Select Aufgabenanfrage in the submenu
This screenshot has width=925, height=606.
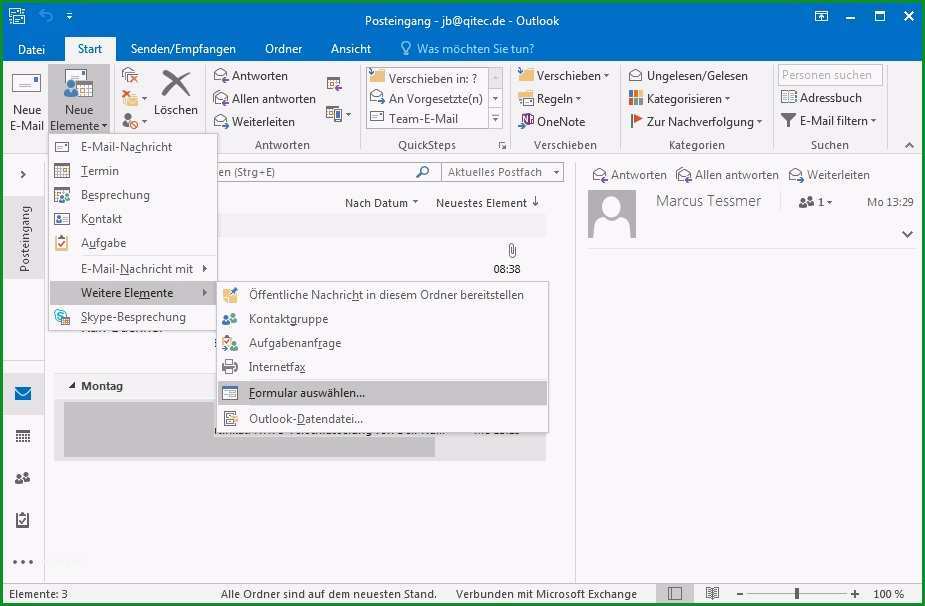383,343
